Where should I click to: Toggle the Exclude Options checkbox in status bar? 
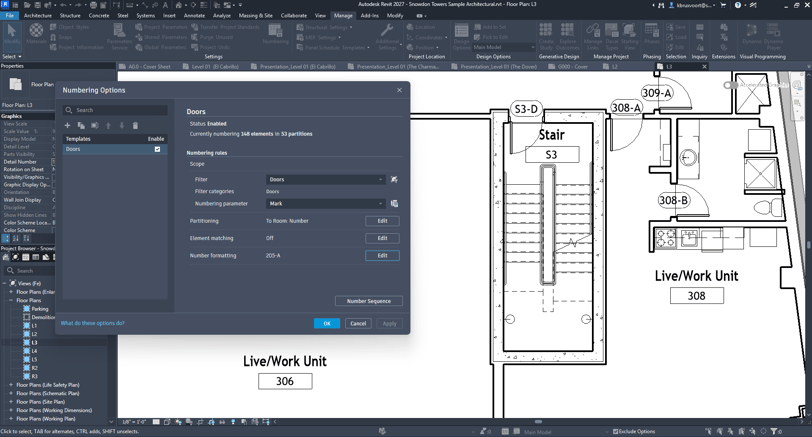click(x=615, y=432)
